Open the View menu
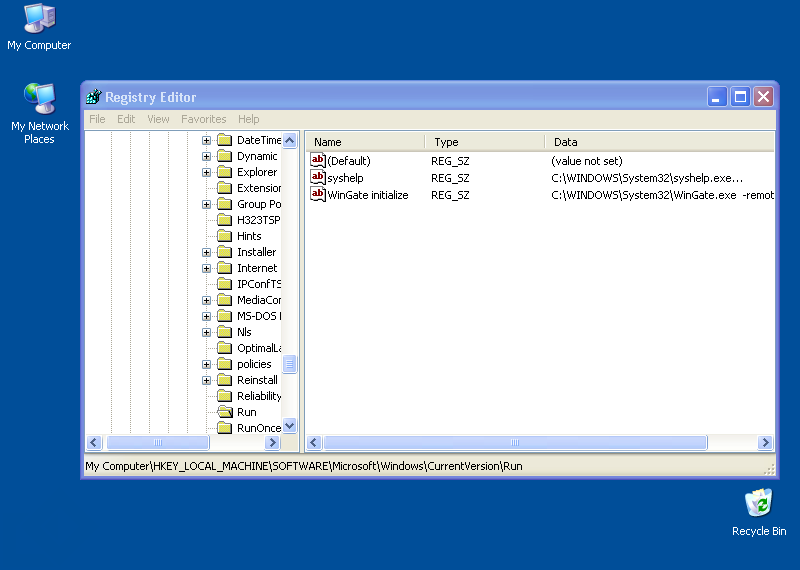Image resolution: width=800 pixels, height=570 pixels. (x=158, y=119)
